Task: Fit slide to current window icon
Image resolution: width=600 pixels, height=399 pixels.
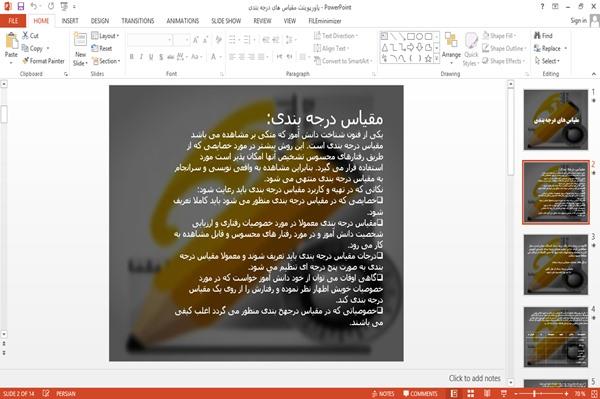Action: tap(594, 394)
